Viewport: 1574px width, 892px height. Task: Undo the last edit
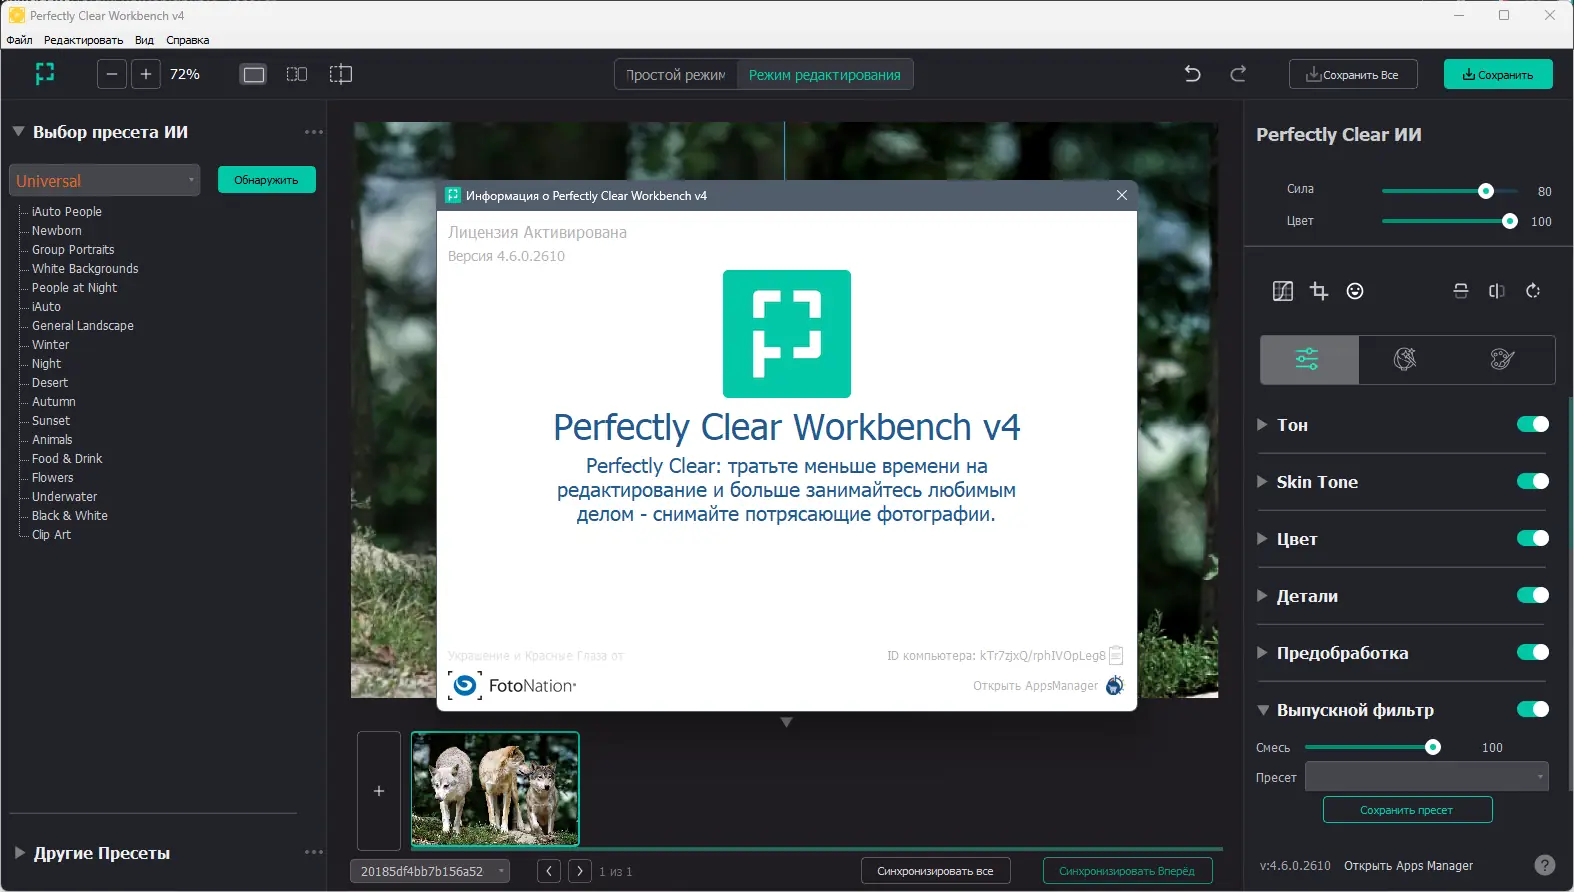tap(1192, 74)
